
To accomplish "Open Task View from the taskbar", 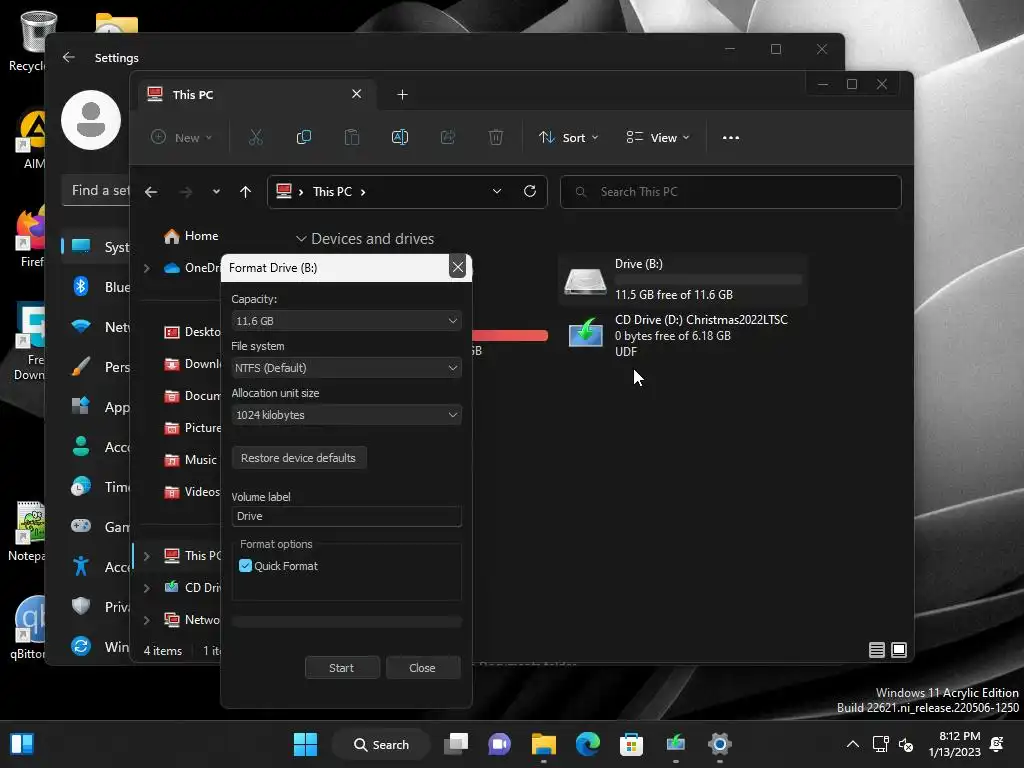I will coord(456,744).
